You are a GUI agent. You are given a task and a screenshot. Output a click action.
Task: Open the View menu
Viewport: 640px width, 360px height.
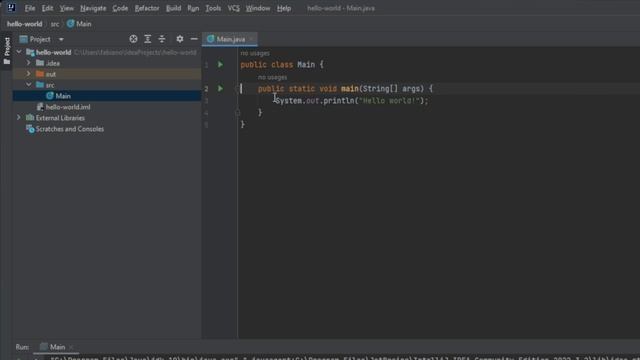[67, 8]
